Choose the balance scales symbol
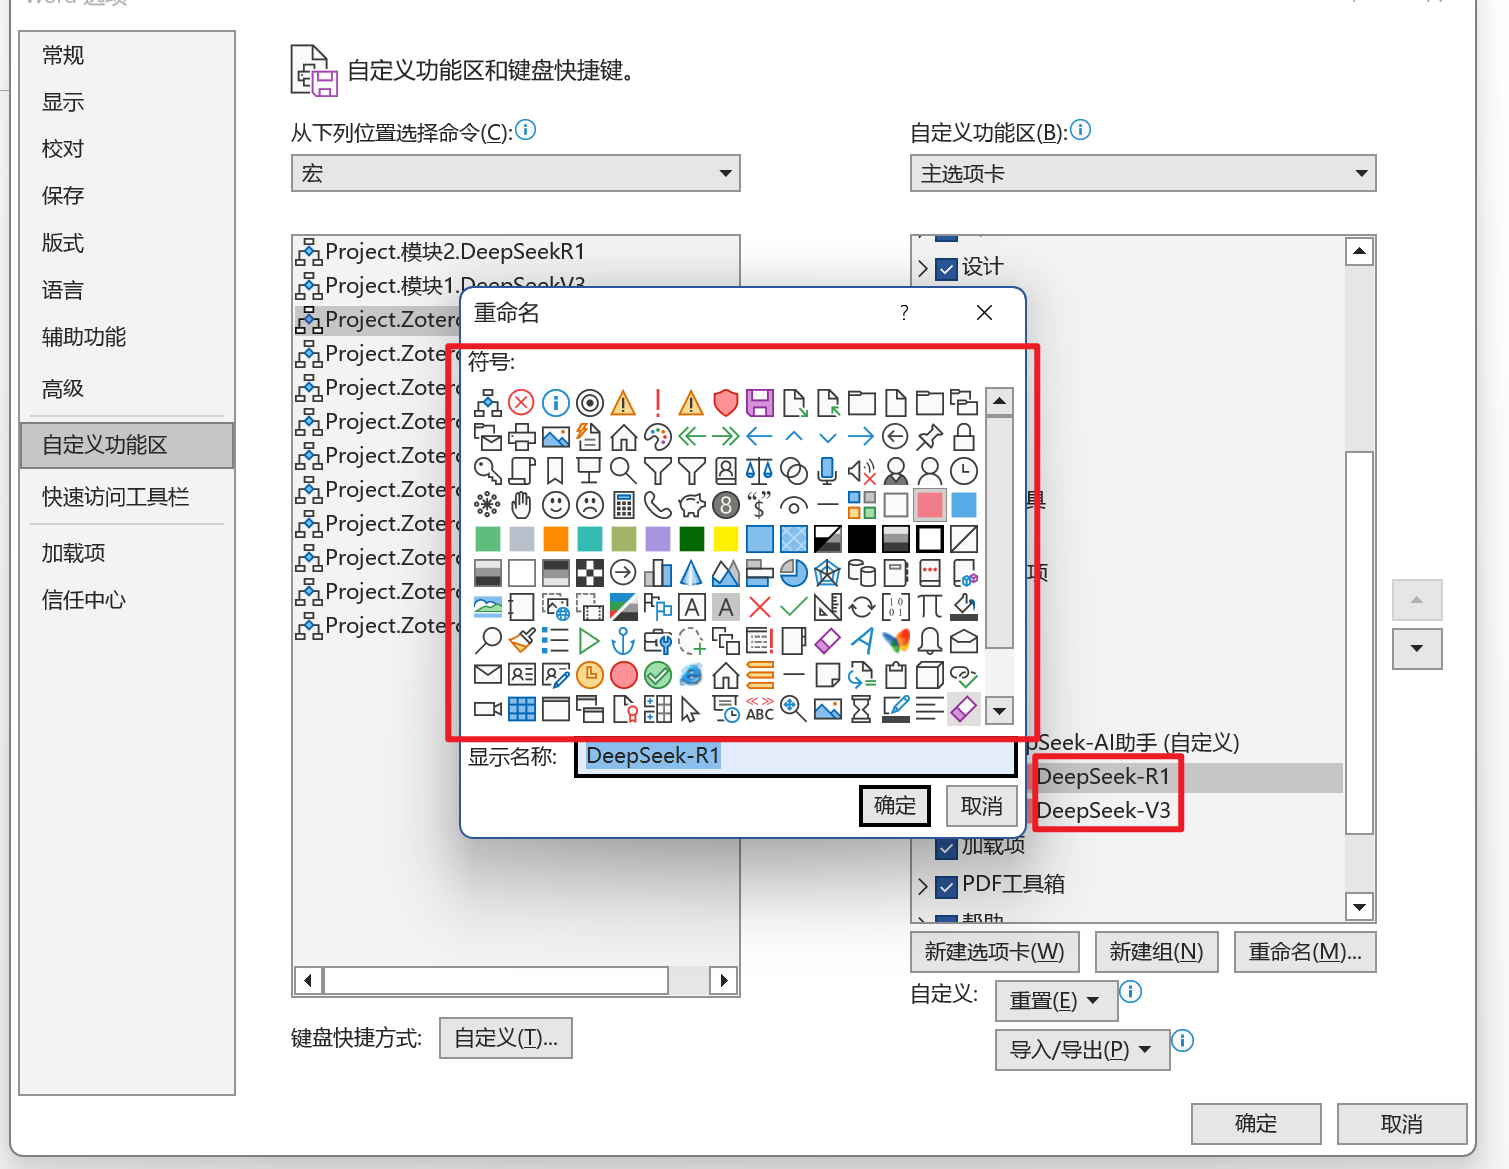1509x1169 pixels. (759, 471)
